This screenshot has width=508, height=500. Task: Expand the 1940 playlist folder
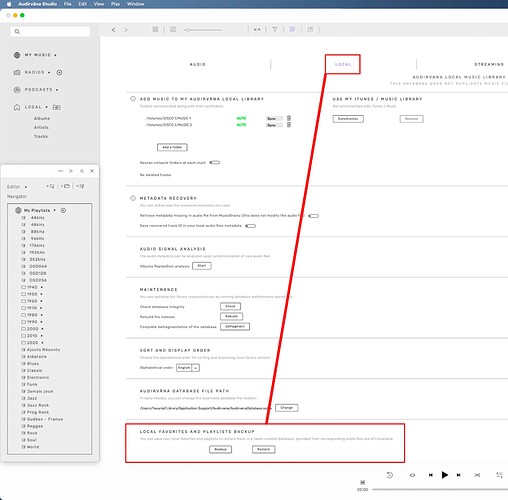click(x=42, y=287)
